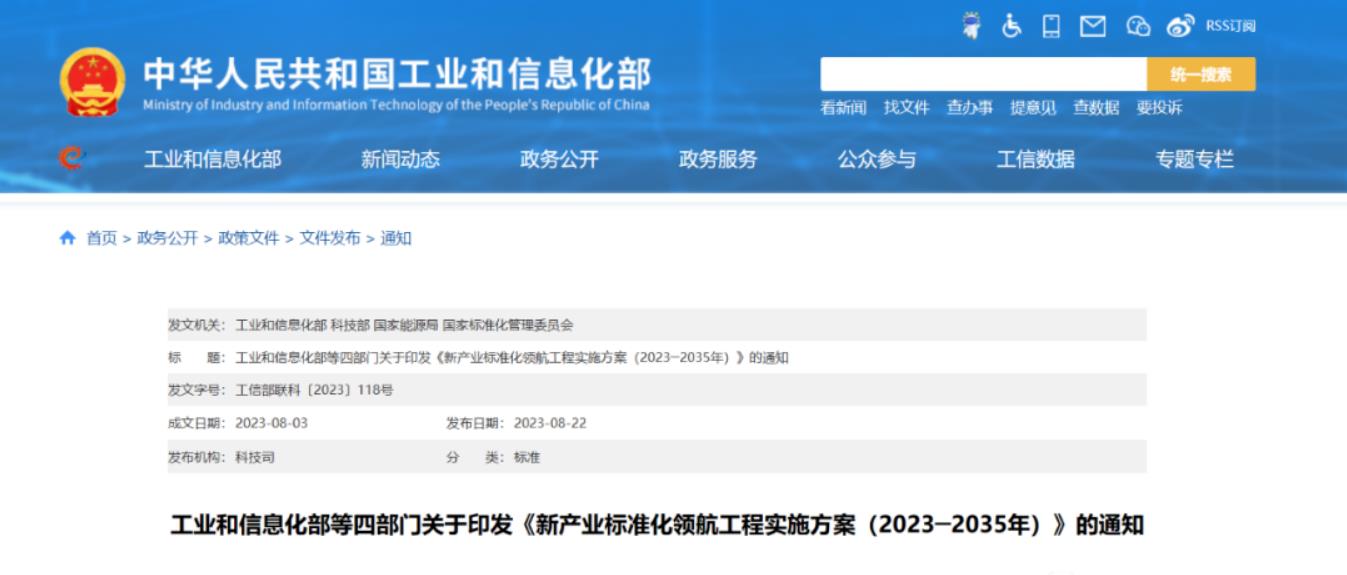Screen dimensions: 1347x575
Task: Select the 找文件 quick link
Action: point(907,108)
